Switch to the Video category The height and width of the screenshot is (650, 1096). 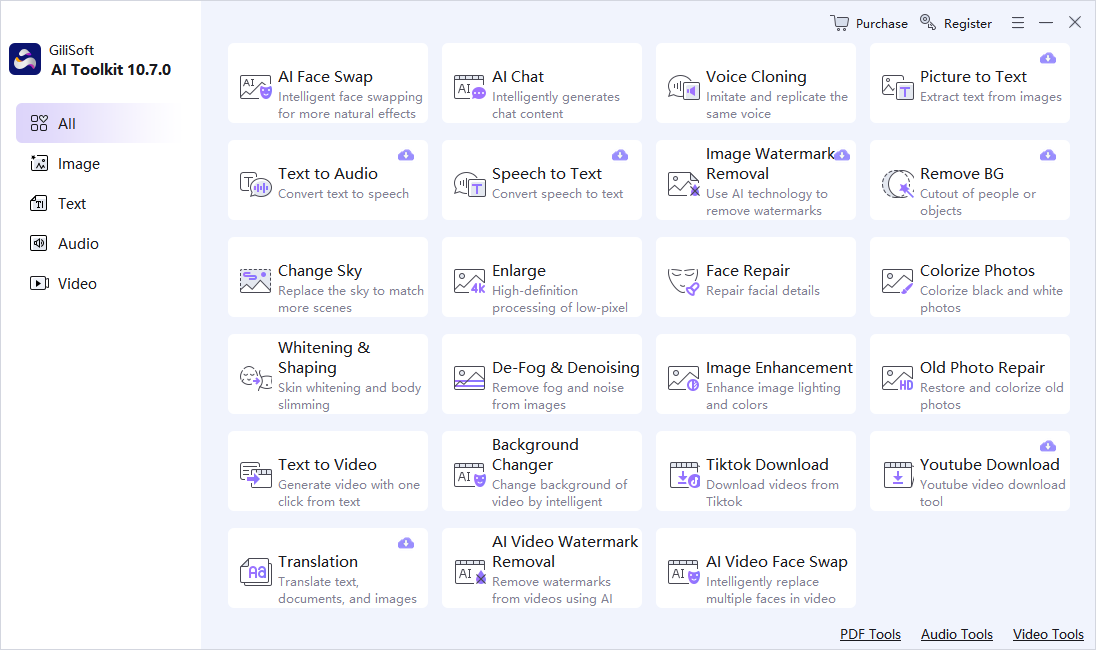click(98, 283)
